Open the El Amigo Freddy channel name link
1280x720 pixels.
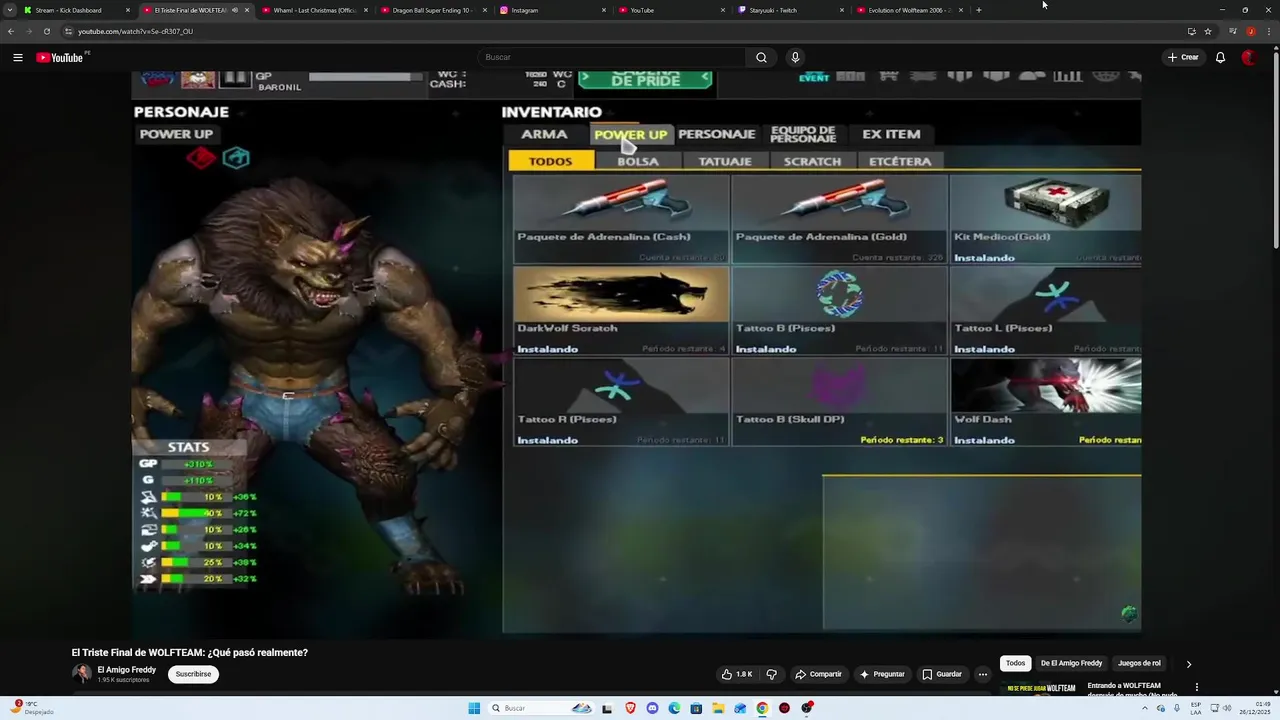pyautogui.click(x=126, y=670)
